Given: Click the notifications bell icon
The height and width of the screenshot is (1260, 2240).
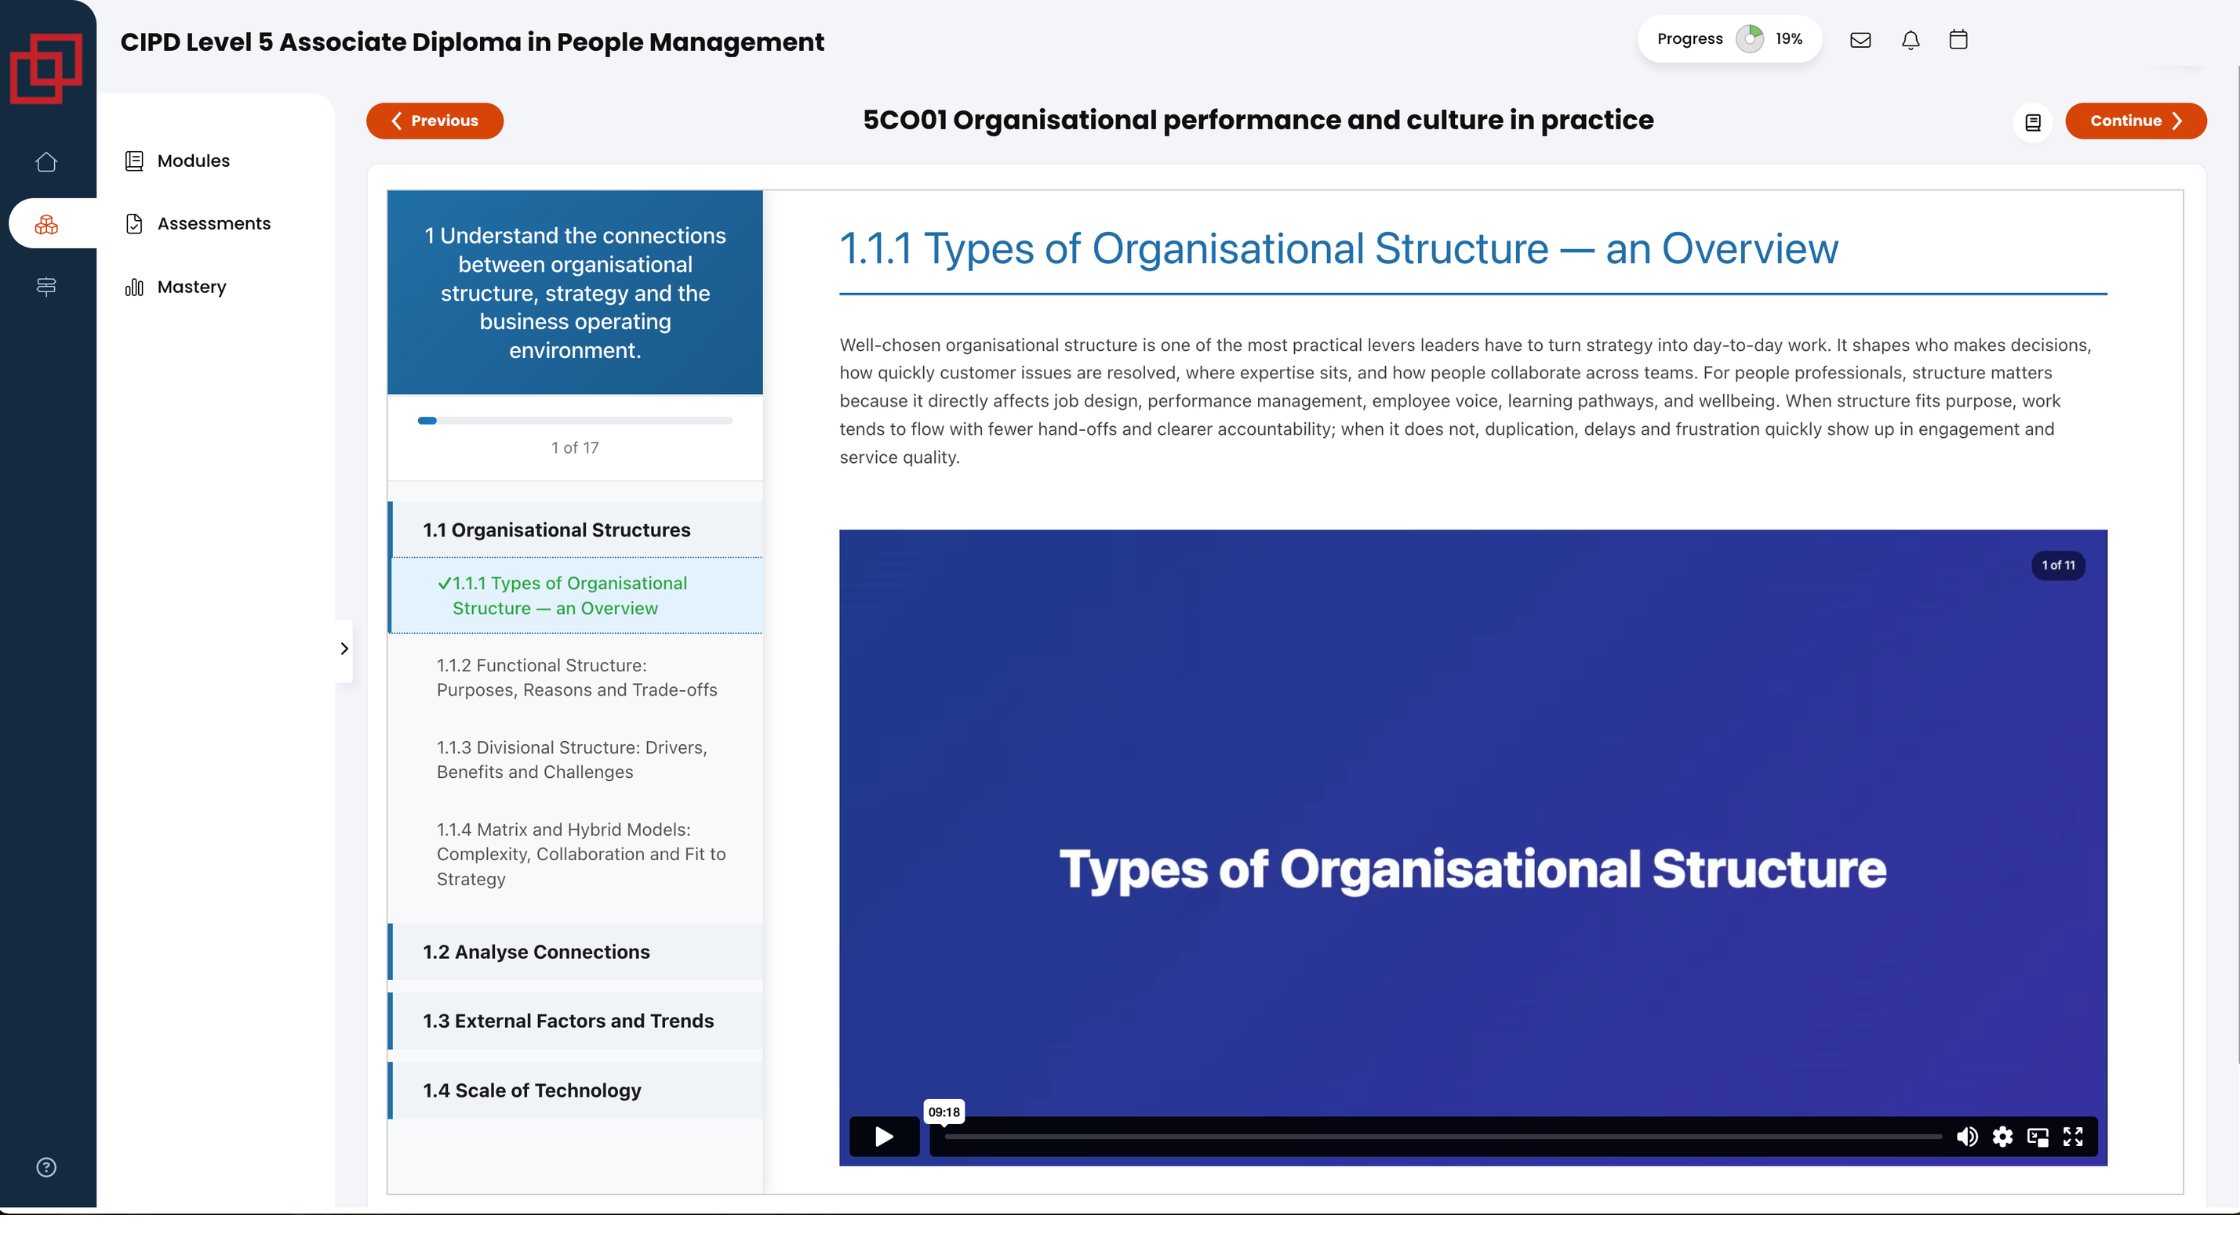Looking at the screenshot, I should pyautogui.click(x=1910, y=40).
